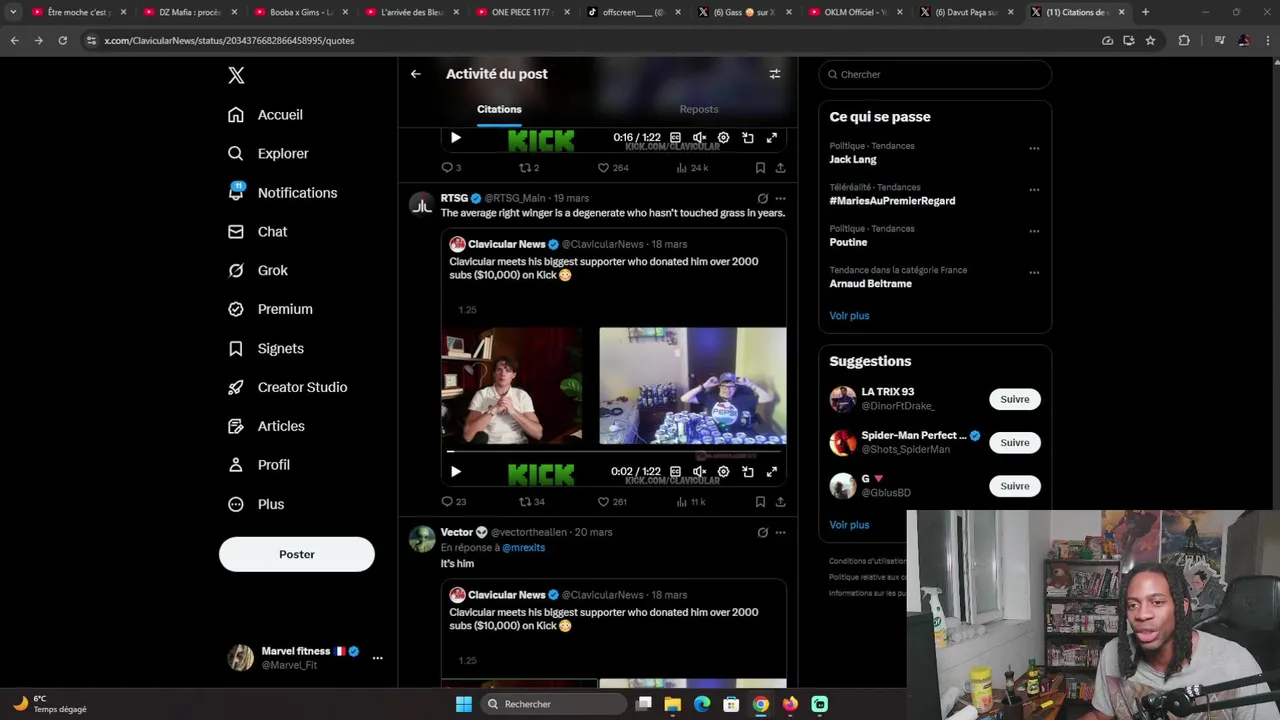Repost RTSG post with 34 reposts
The height and width of the screenshot is (720, 1280).
[531, 502]
